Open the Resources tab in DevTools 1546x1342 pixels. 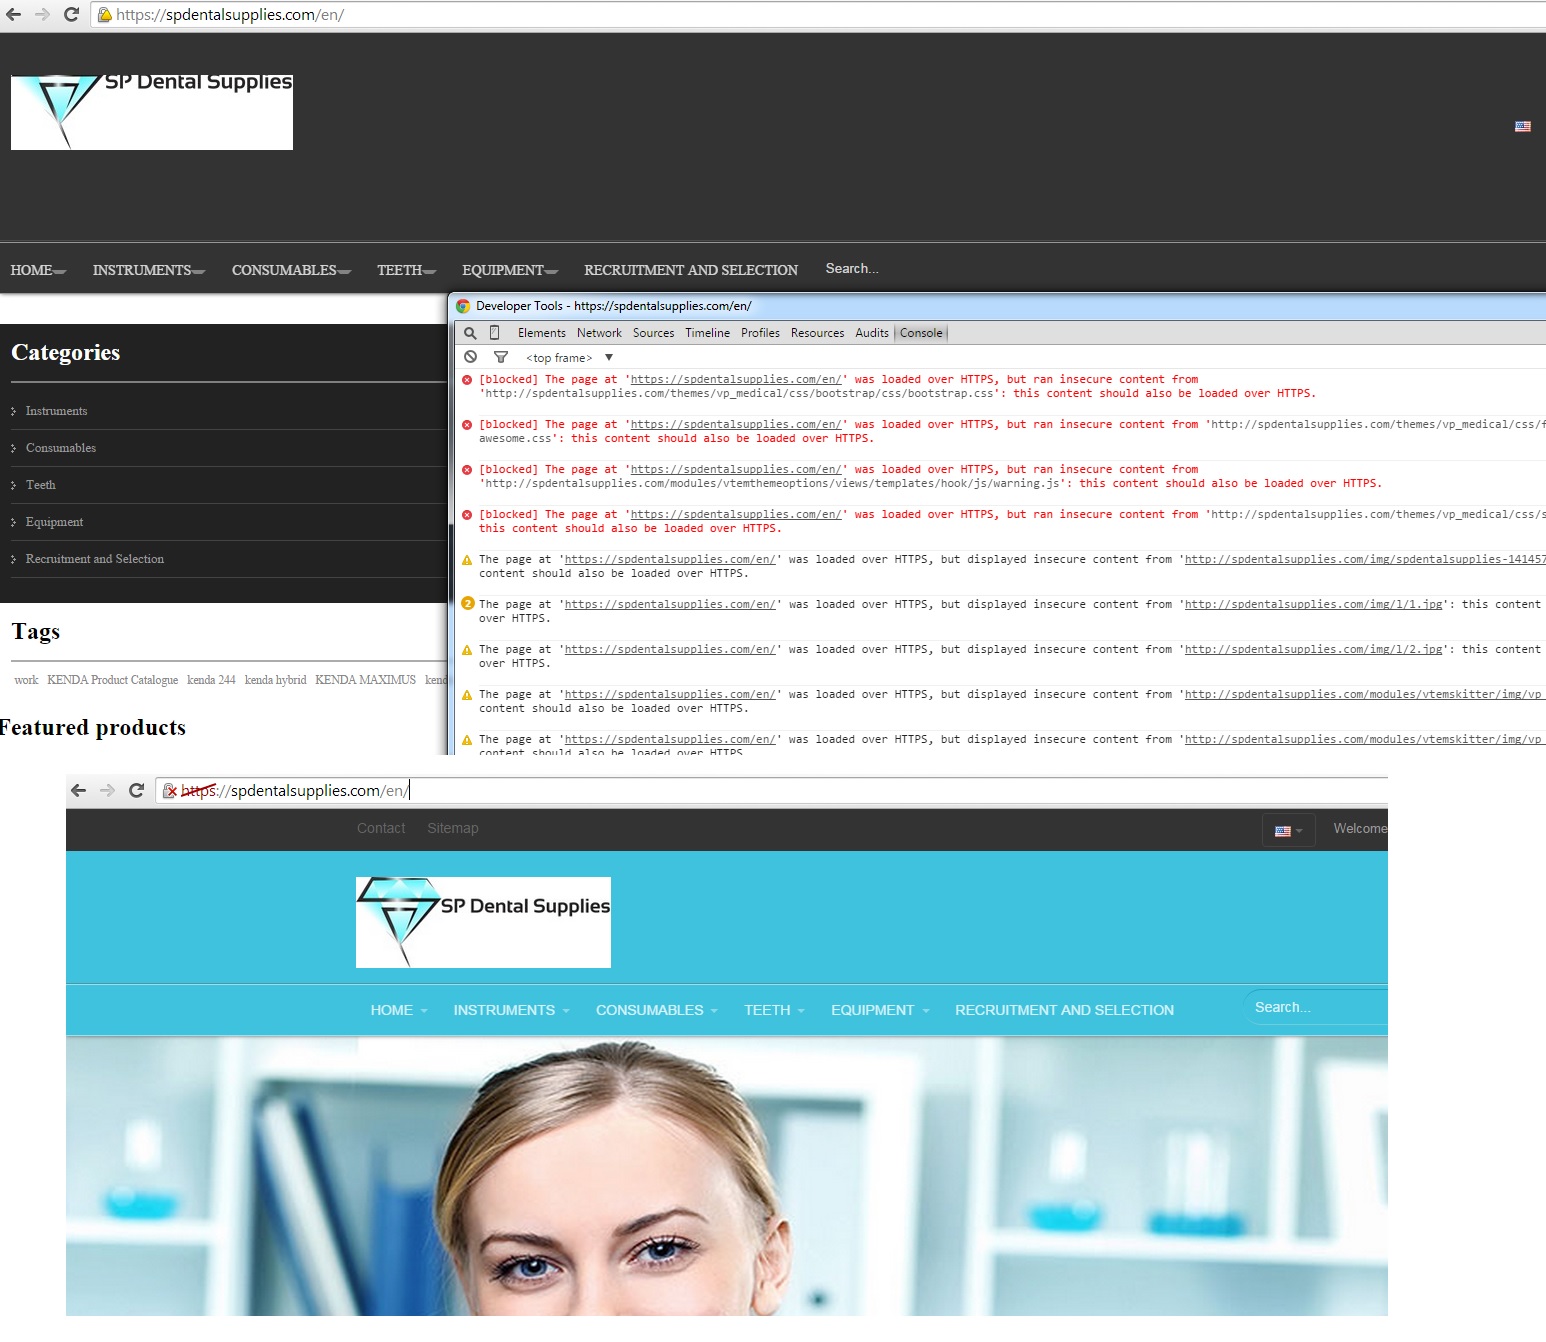click(x=817, y=333)
